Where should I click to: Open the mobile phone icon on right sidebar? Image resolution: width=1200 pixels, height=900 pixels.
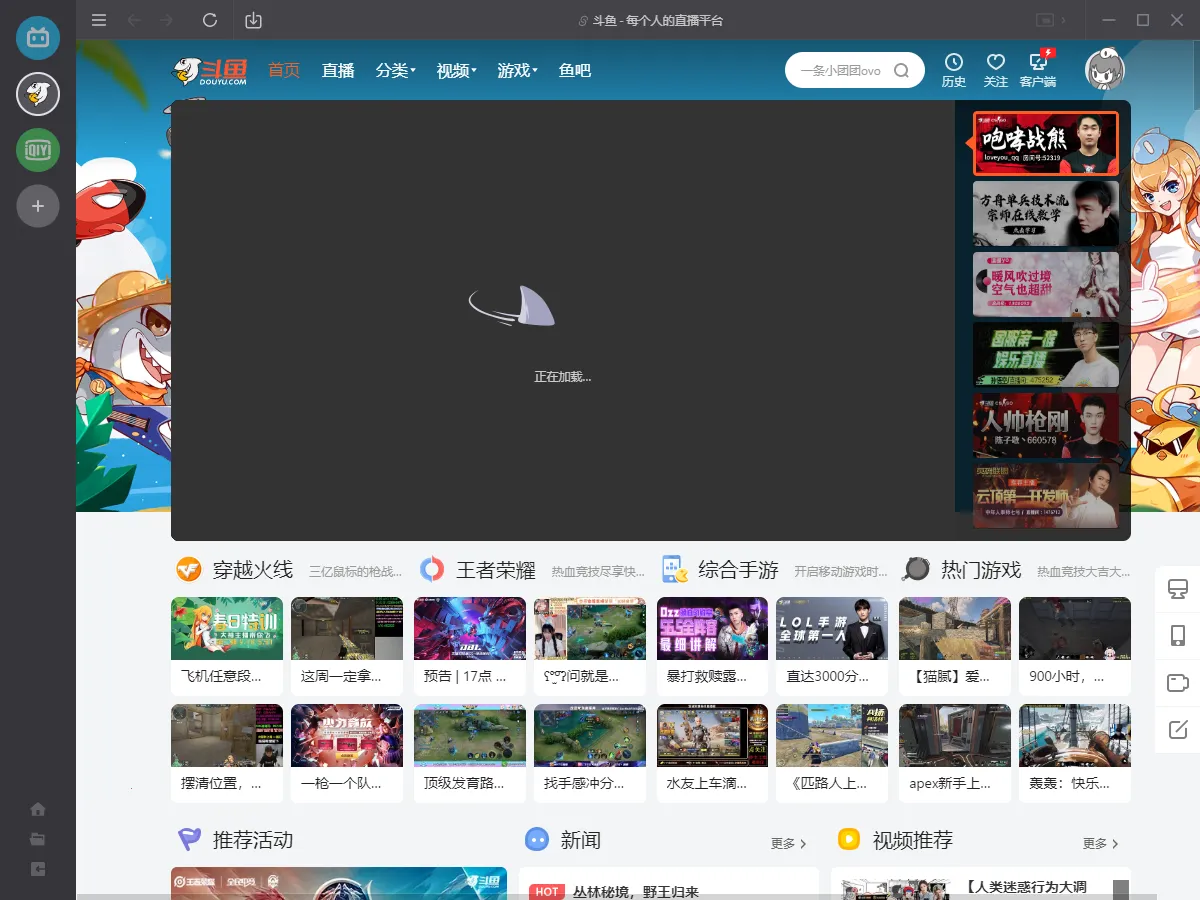pyautogui.click(x=1177, y=634)
